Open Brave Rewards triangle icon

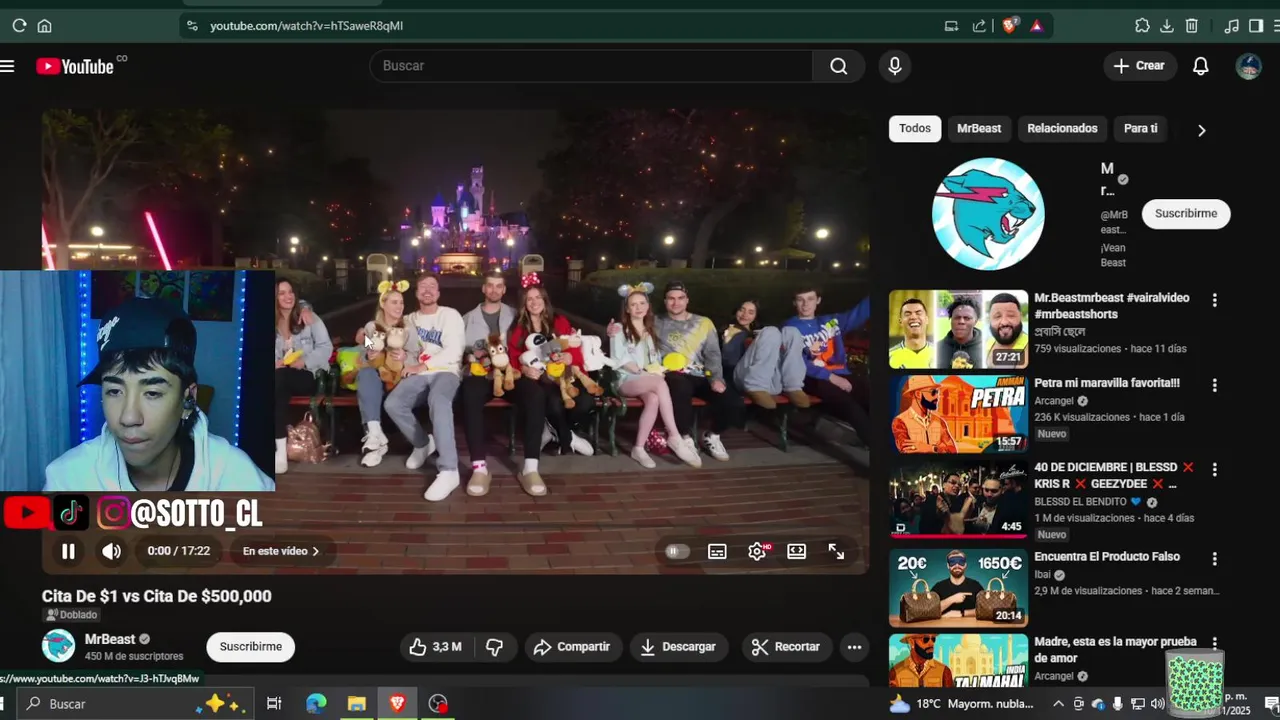click(1036, 26)
